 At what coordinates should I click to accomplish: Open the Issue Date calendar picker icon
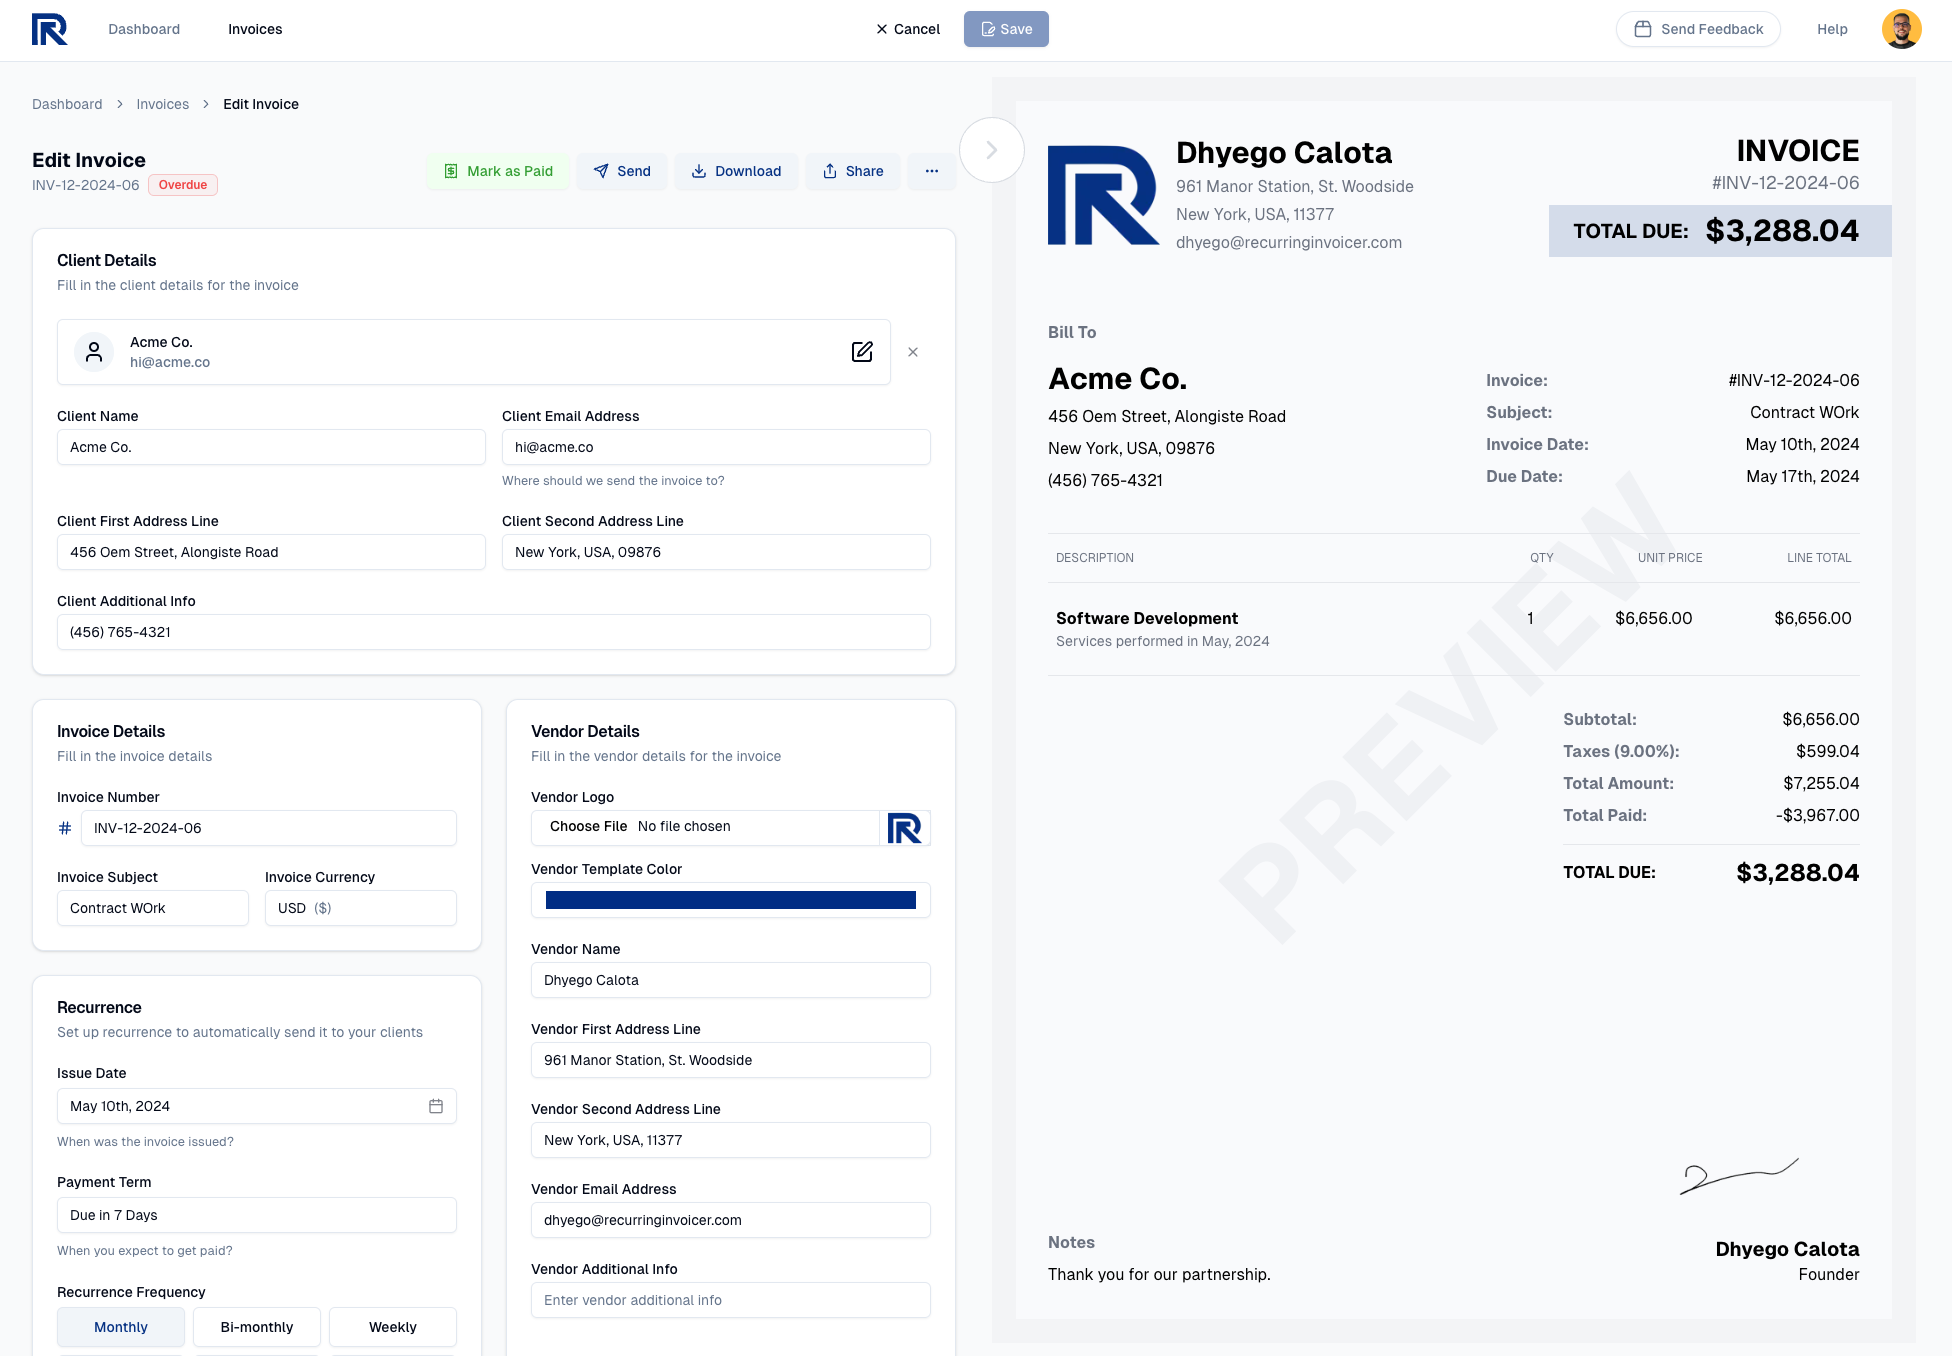point(436,1106)
